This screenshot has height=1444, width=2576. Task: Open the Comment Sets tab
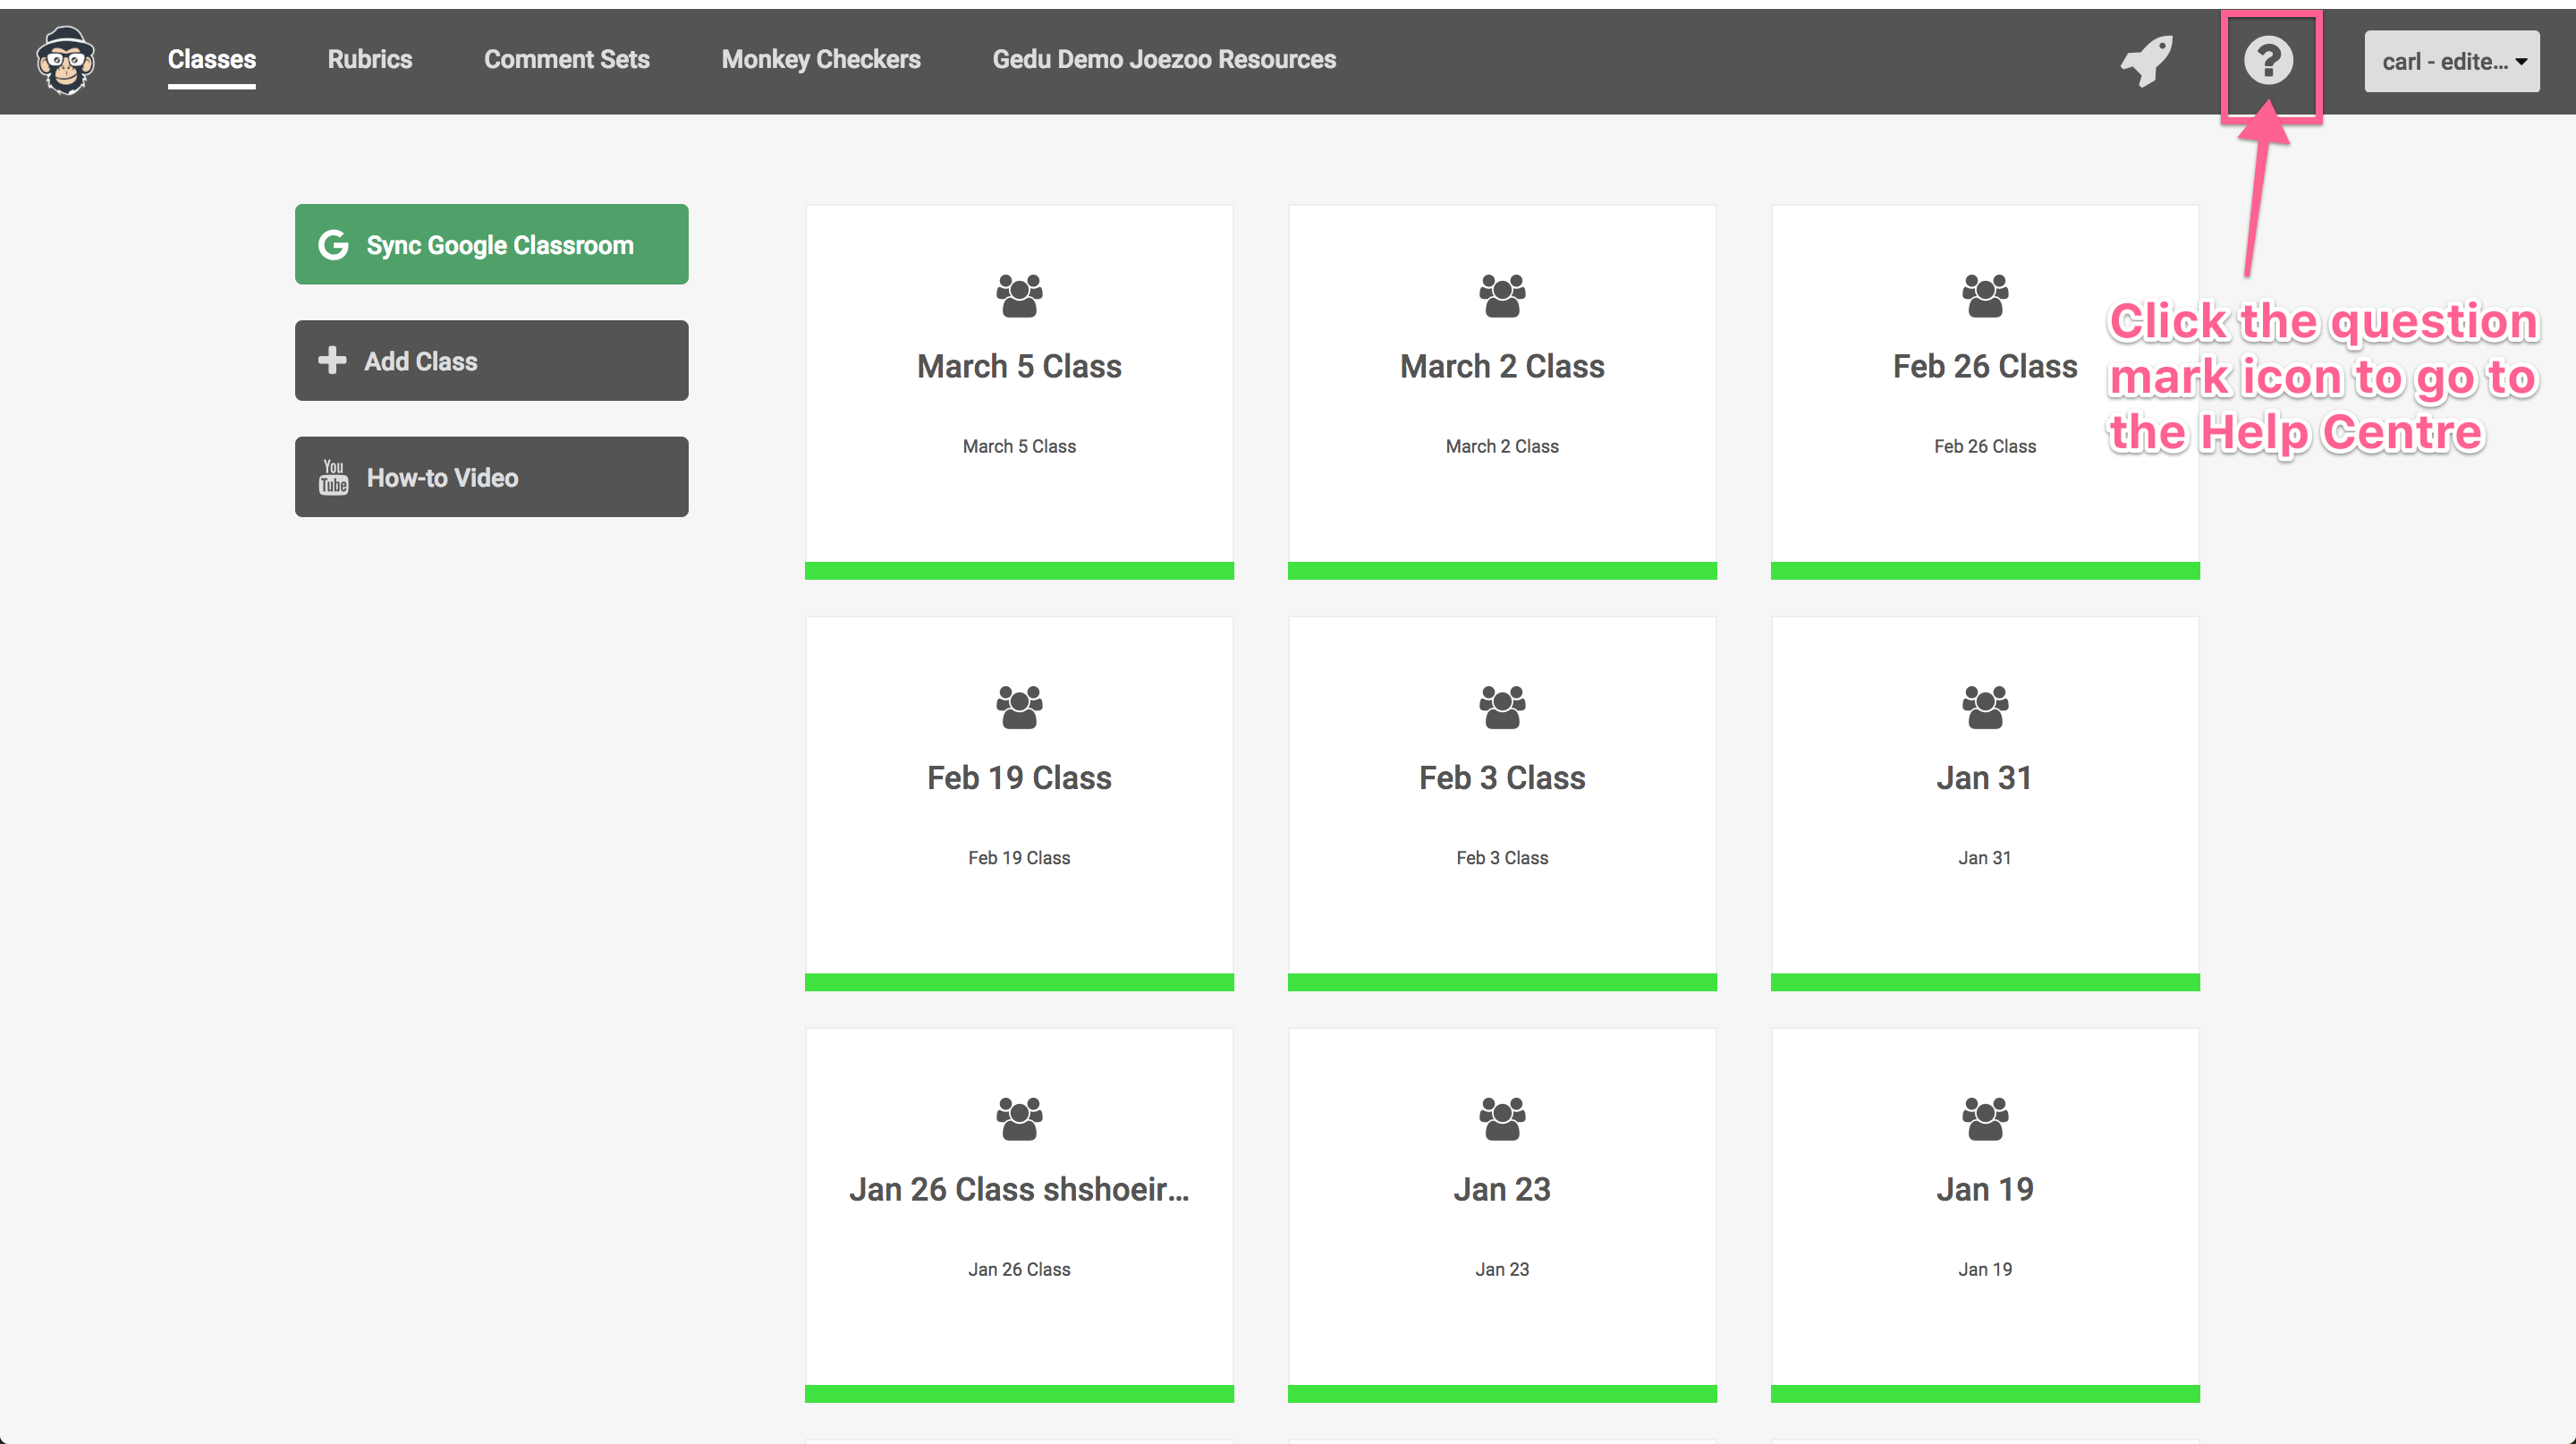[567, 60]
